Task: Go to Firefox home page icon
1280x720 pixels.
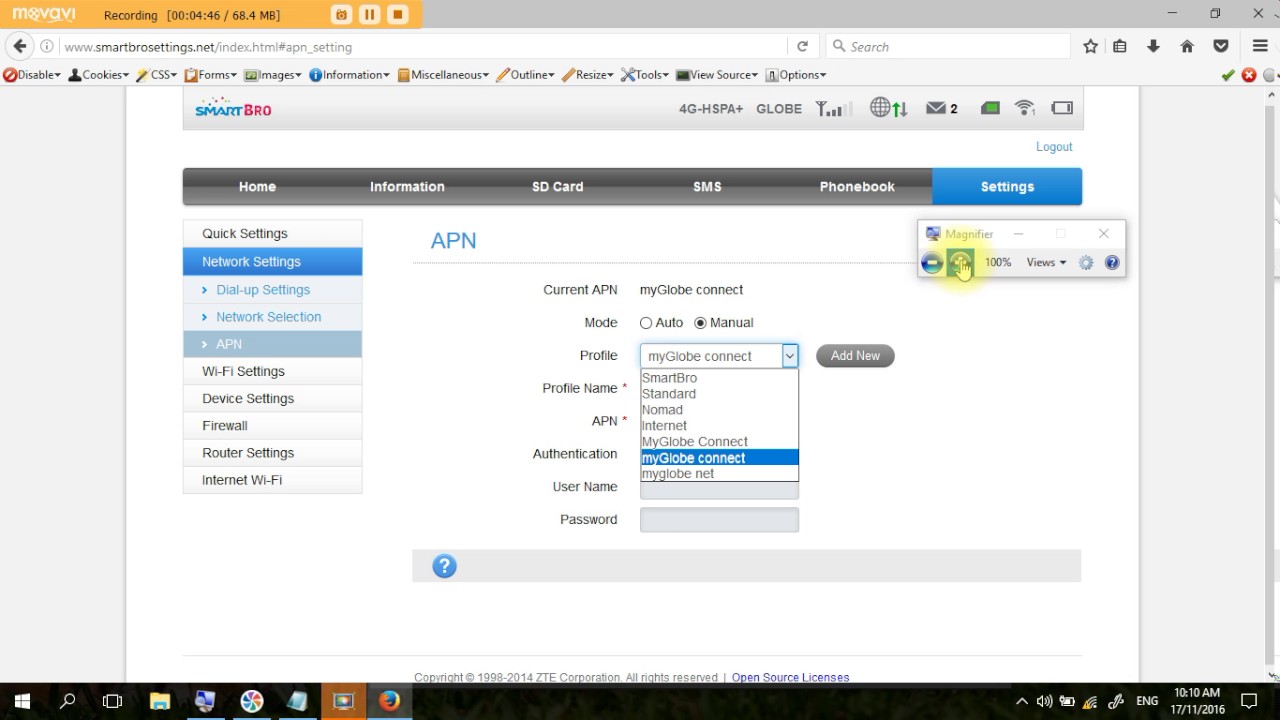Action: coord(1187,46)
